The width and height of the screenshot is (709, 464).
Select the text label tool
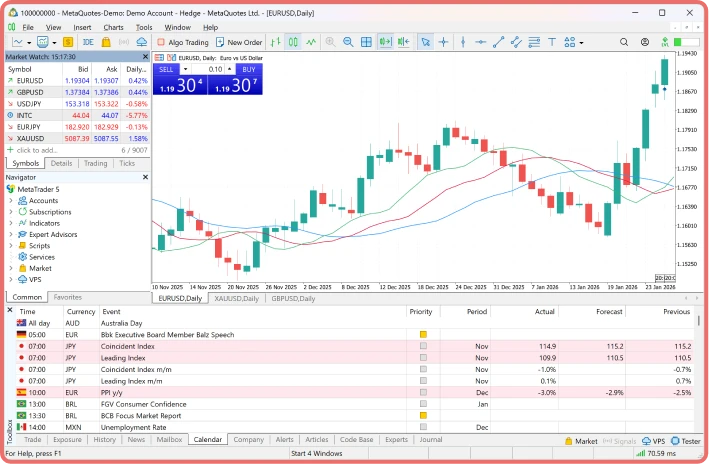(x=553, y=42)
